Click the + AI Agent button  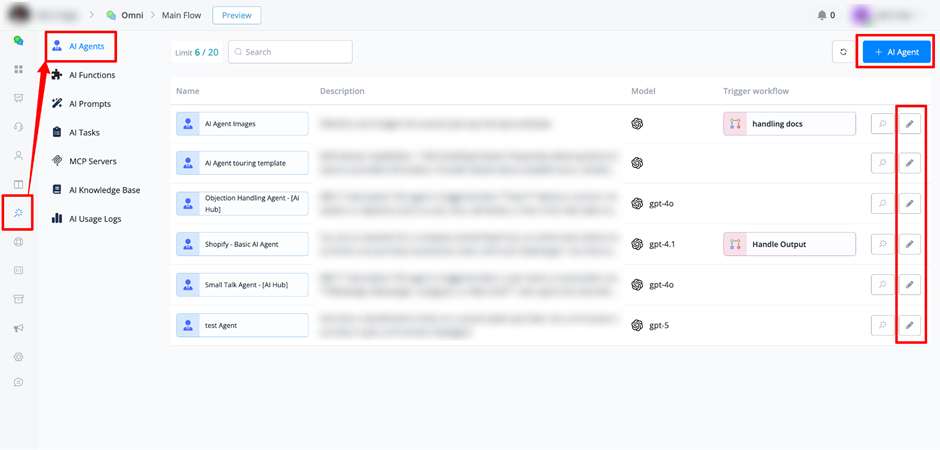point(897,52)
